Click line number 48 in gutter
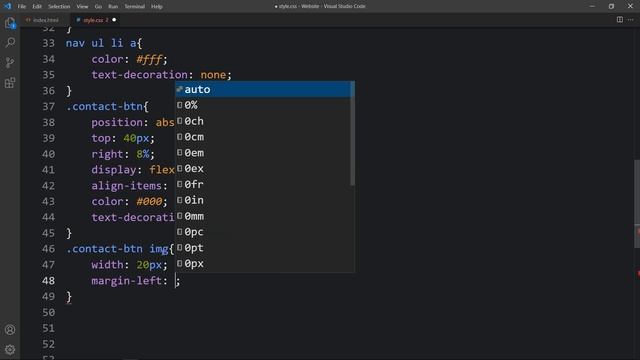This screenshot has width=640, height=360. pyautogui.click(x=48, y=281)
